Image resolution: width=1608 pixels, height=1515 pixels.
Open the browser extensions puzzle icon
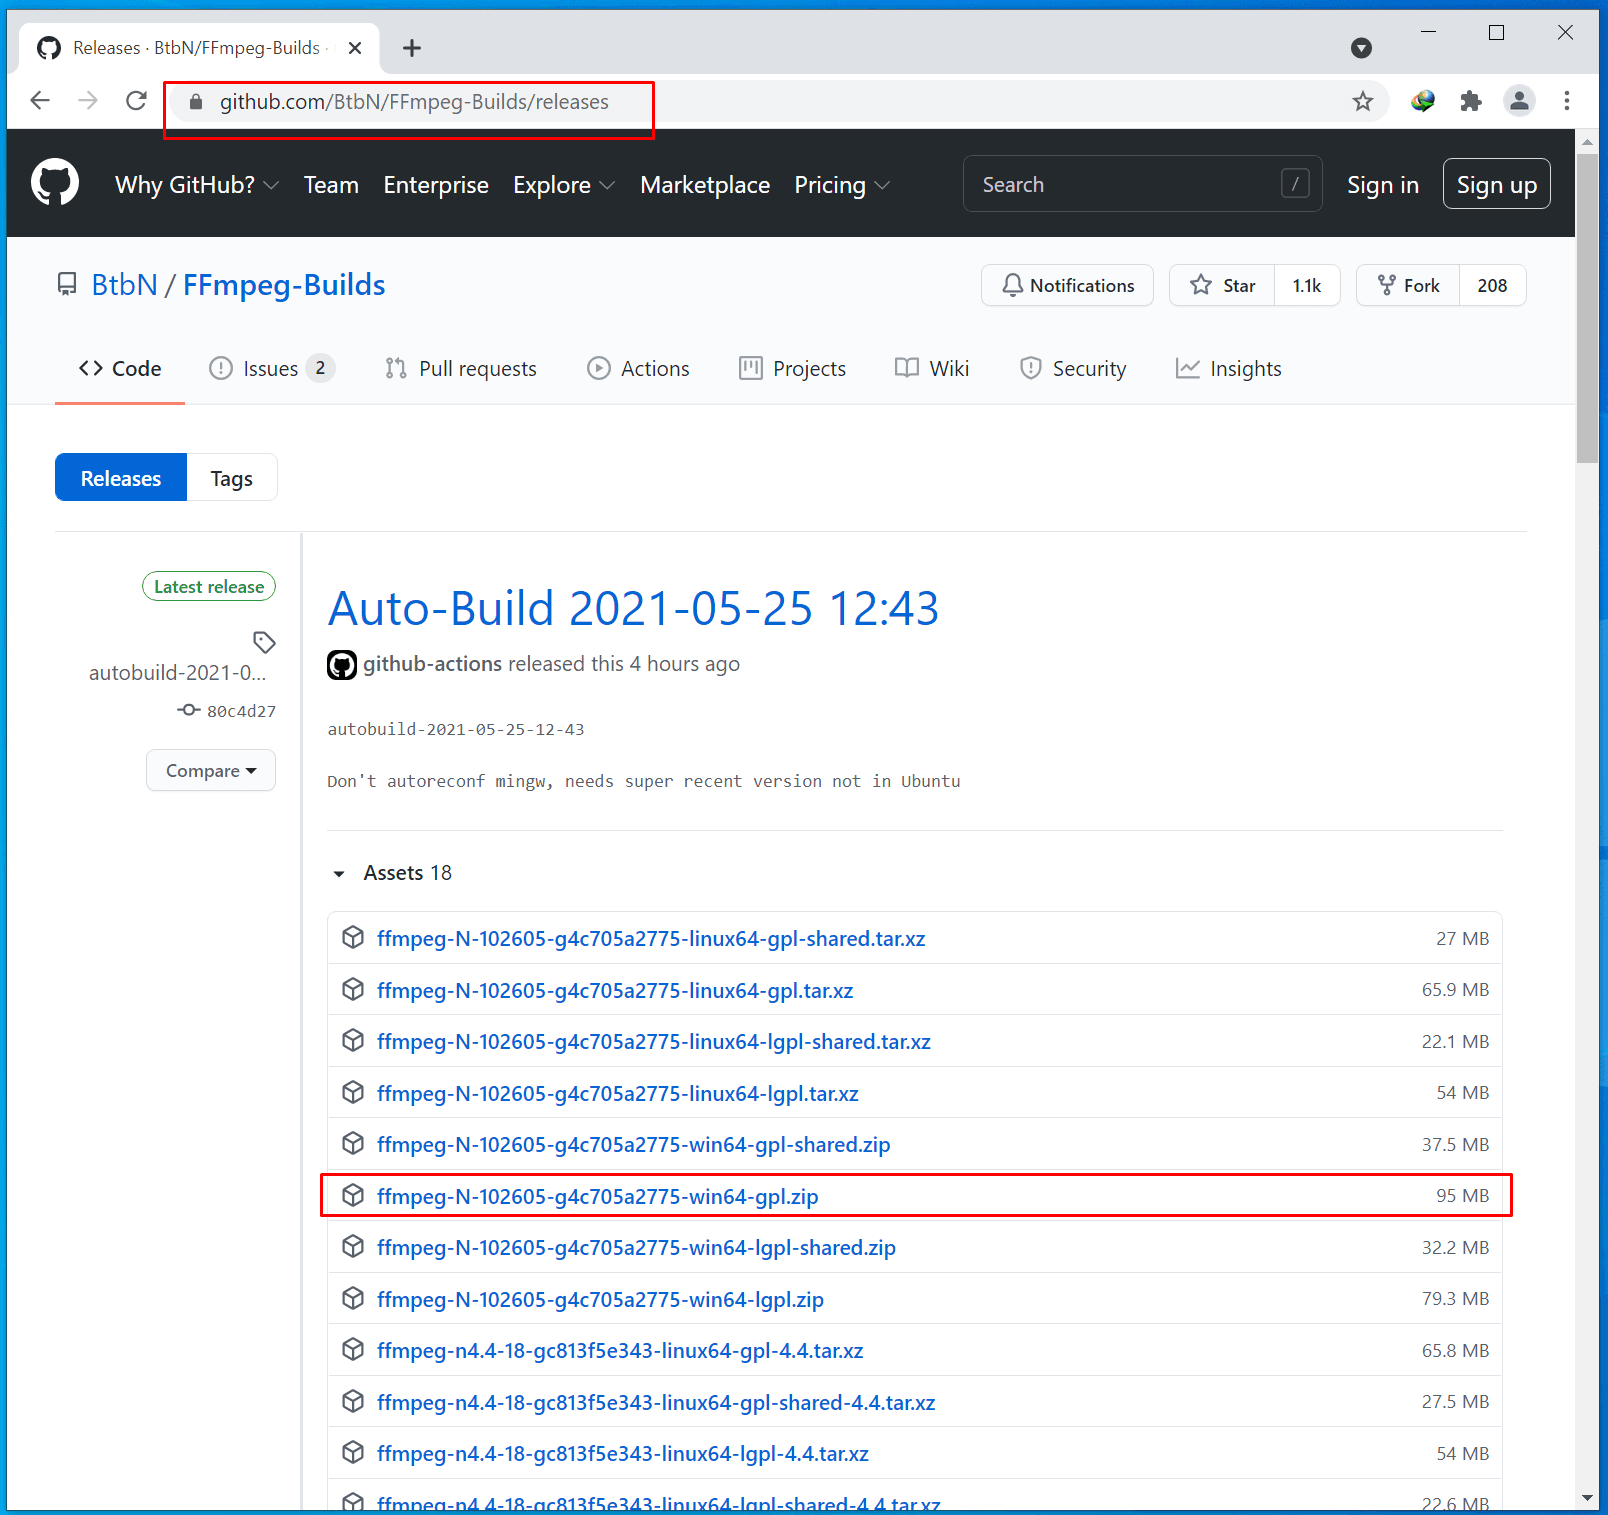[1470, 101]
